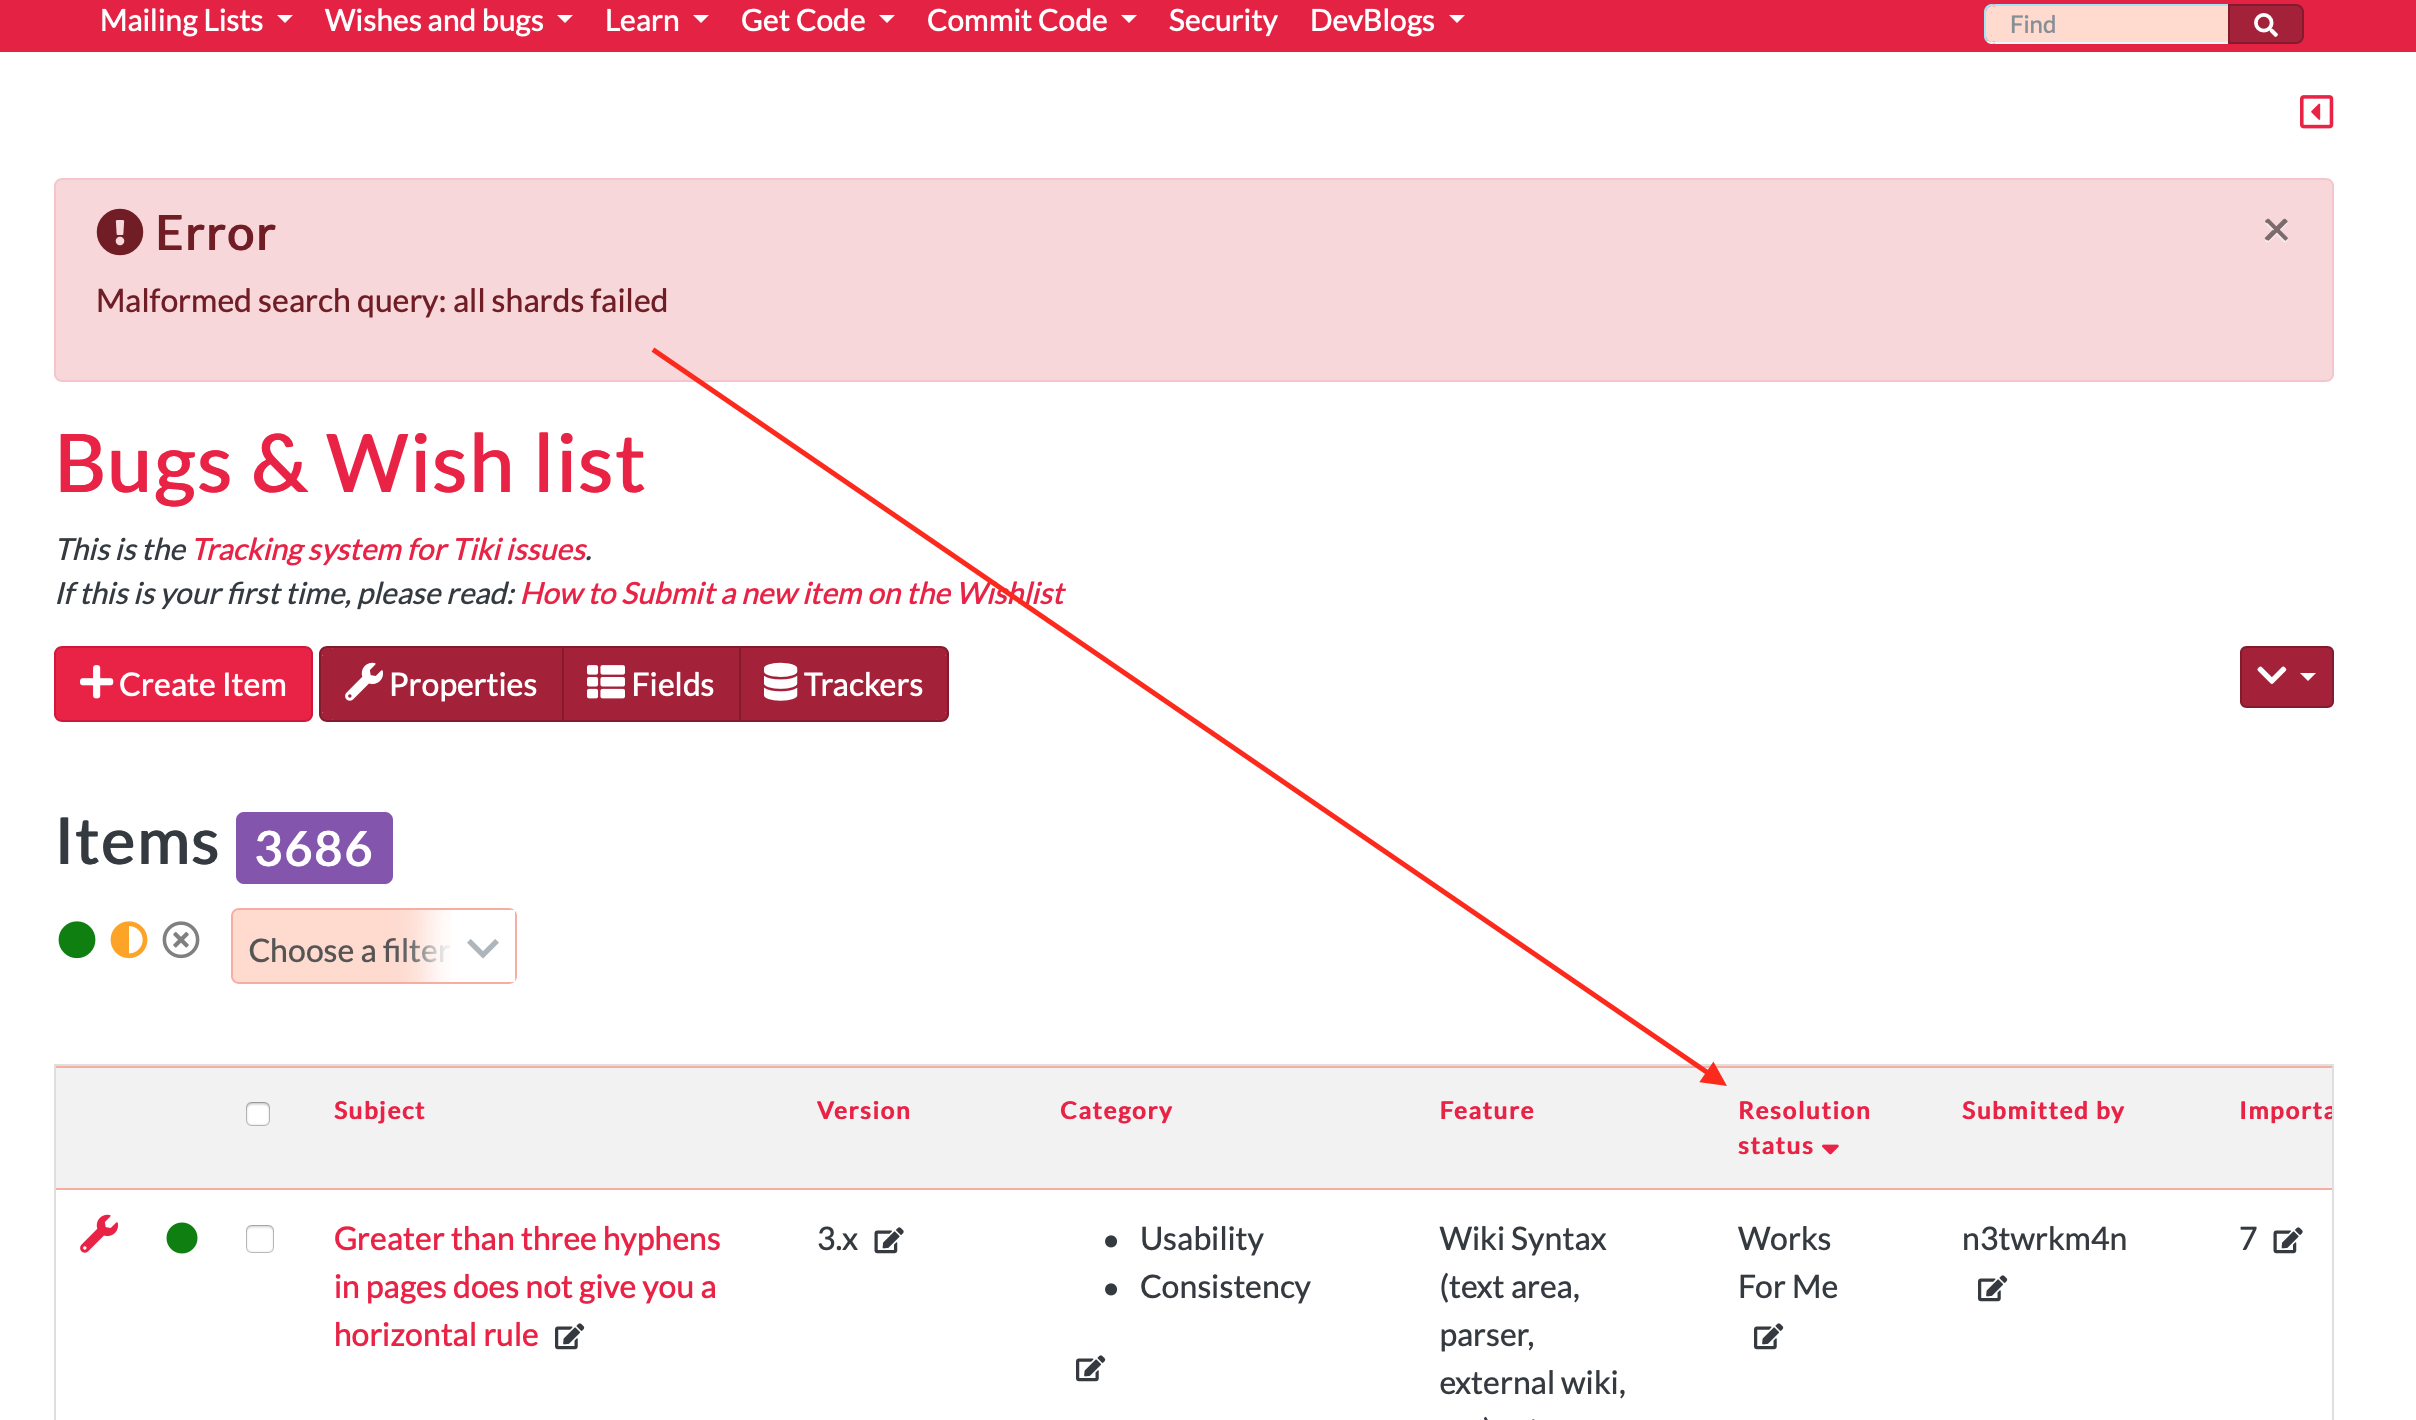The image size is (2416, 1420).
Task: Filter by closed crossed circle
Action: [181, 940]
